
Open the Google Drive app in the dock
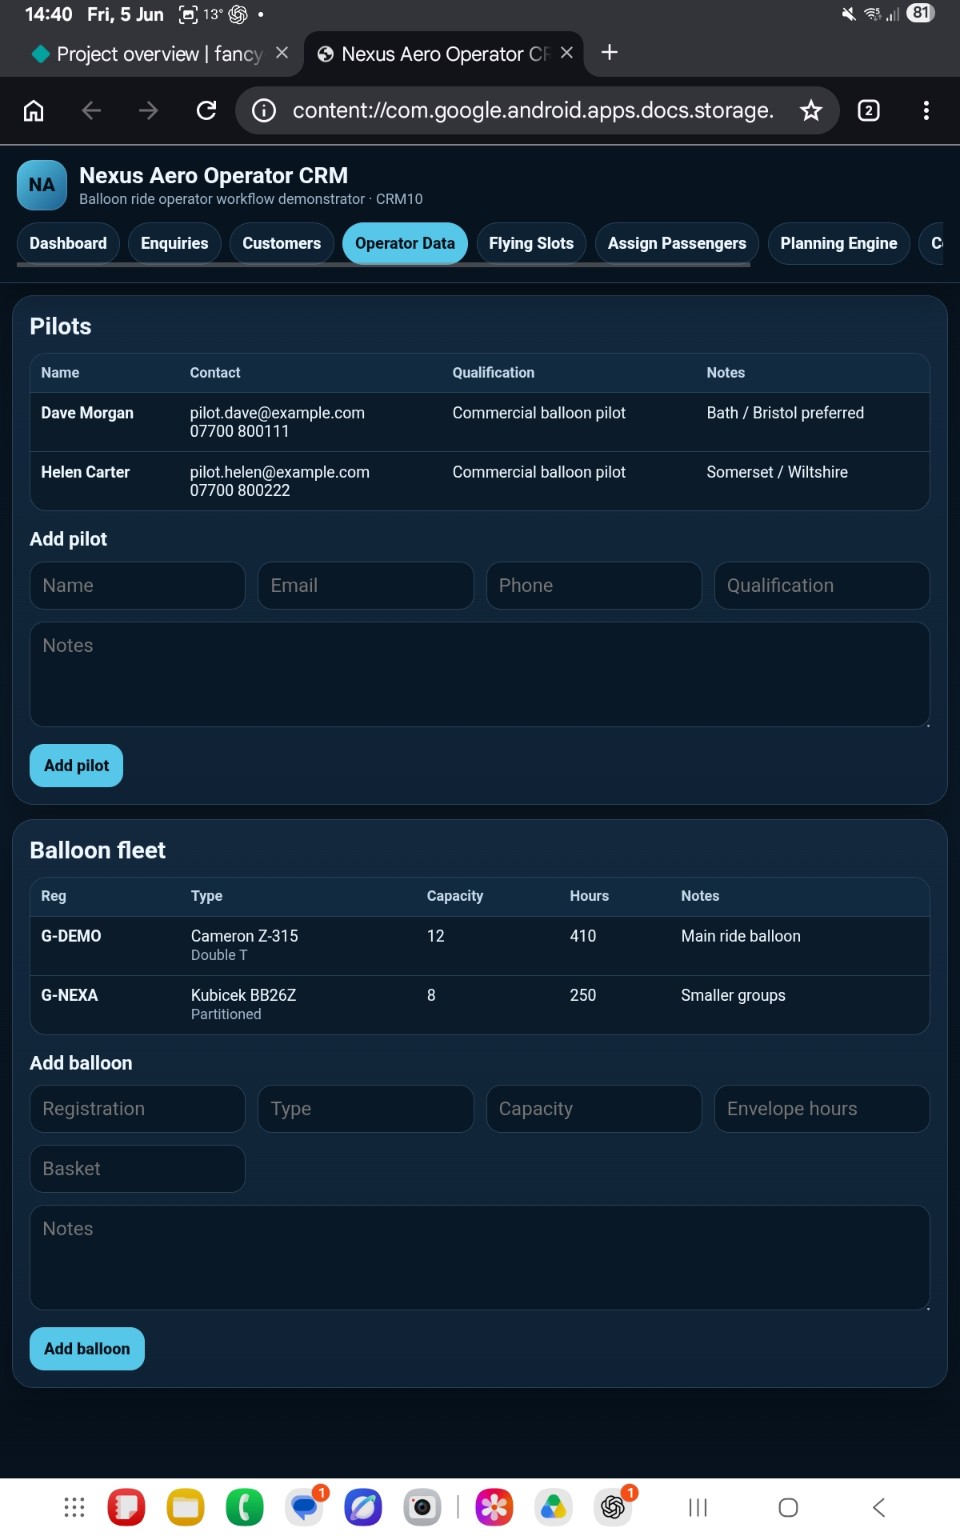(x=553, y=1507)
